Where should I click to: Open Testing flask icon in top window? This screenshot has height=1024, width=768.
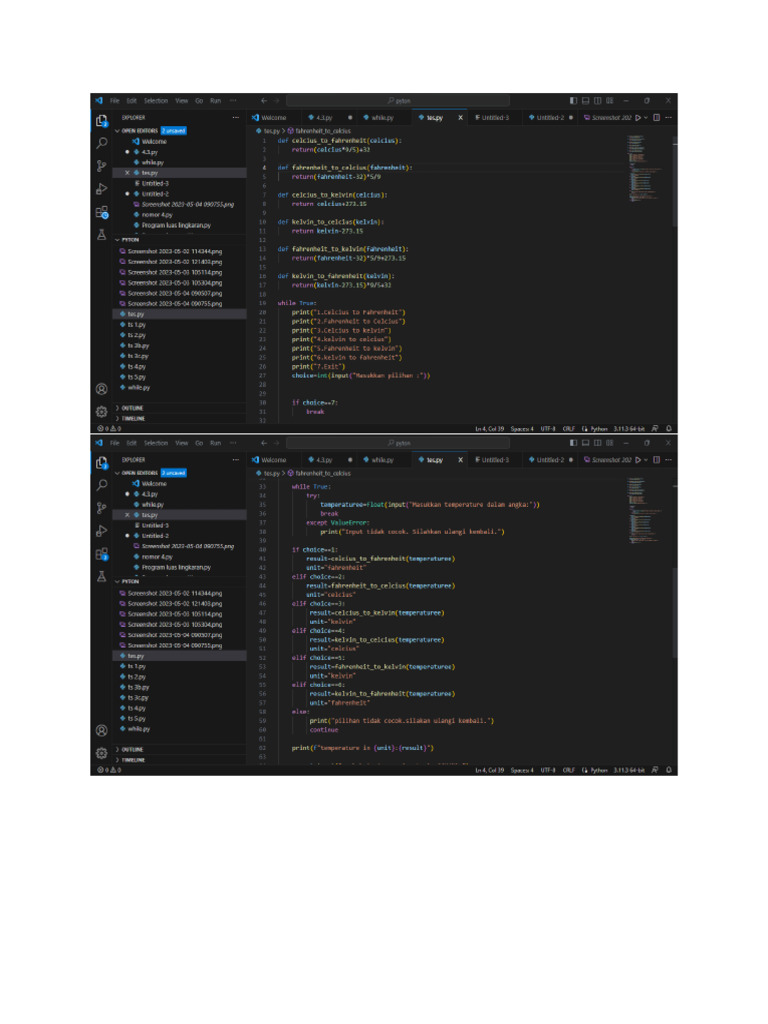(102, 235)
